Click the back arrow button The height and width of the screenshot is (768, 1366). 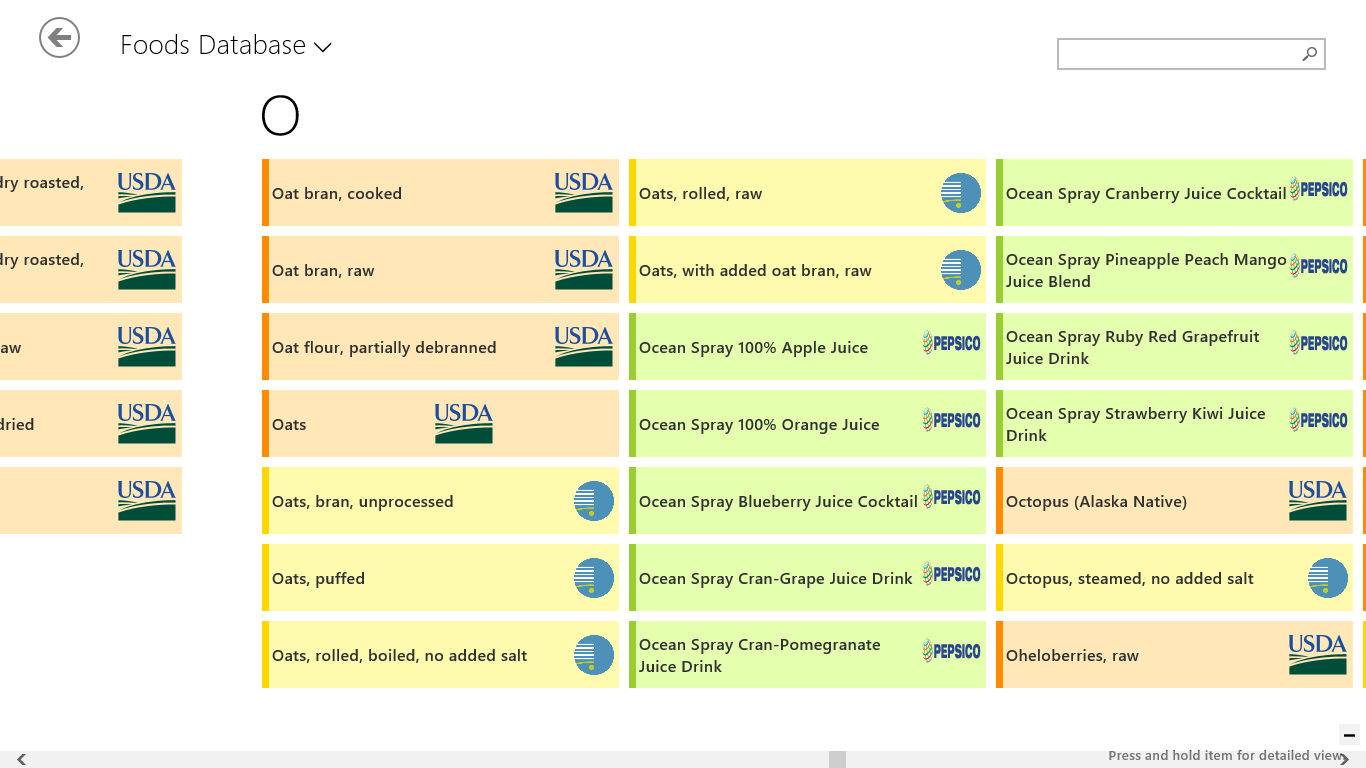coord(59,38)
